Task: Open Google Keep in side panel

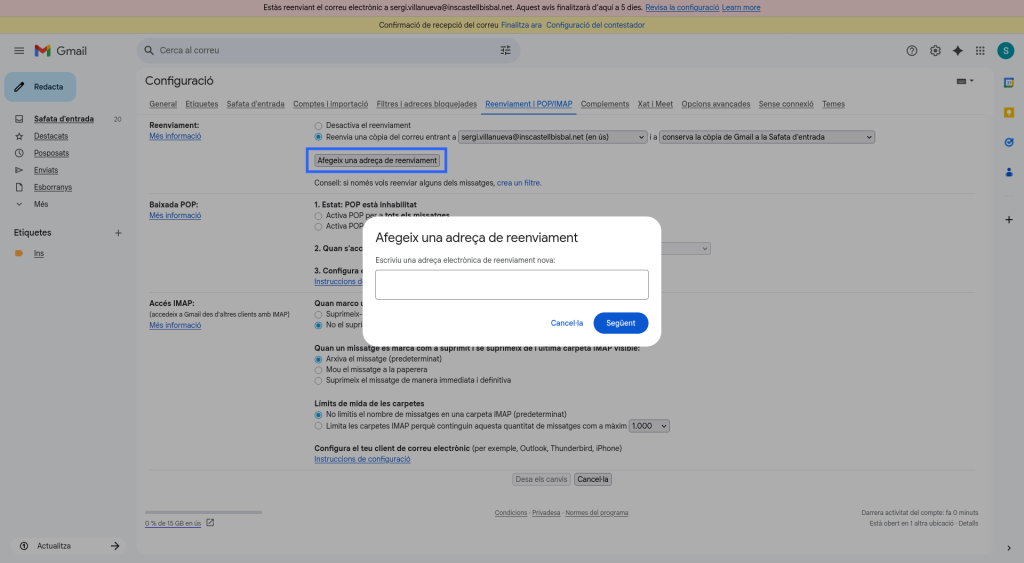Action: click(x=1009, y=112)
